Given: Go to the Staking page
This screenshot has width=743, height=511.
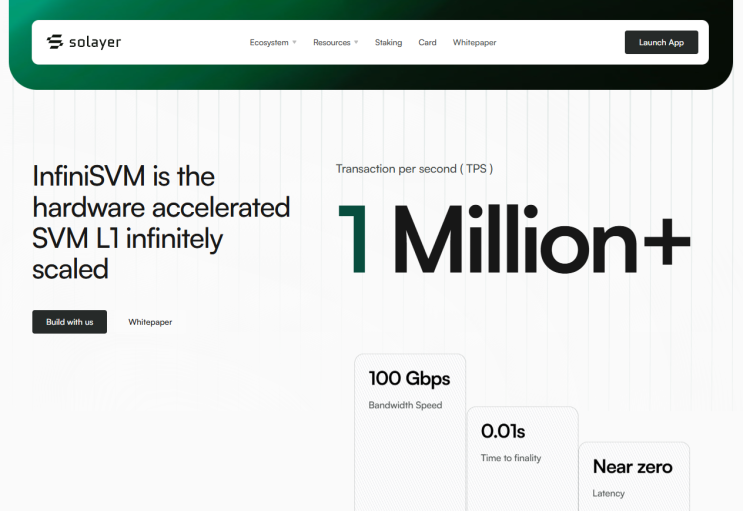Looking at the screenshot, I should coord(388,42).
